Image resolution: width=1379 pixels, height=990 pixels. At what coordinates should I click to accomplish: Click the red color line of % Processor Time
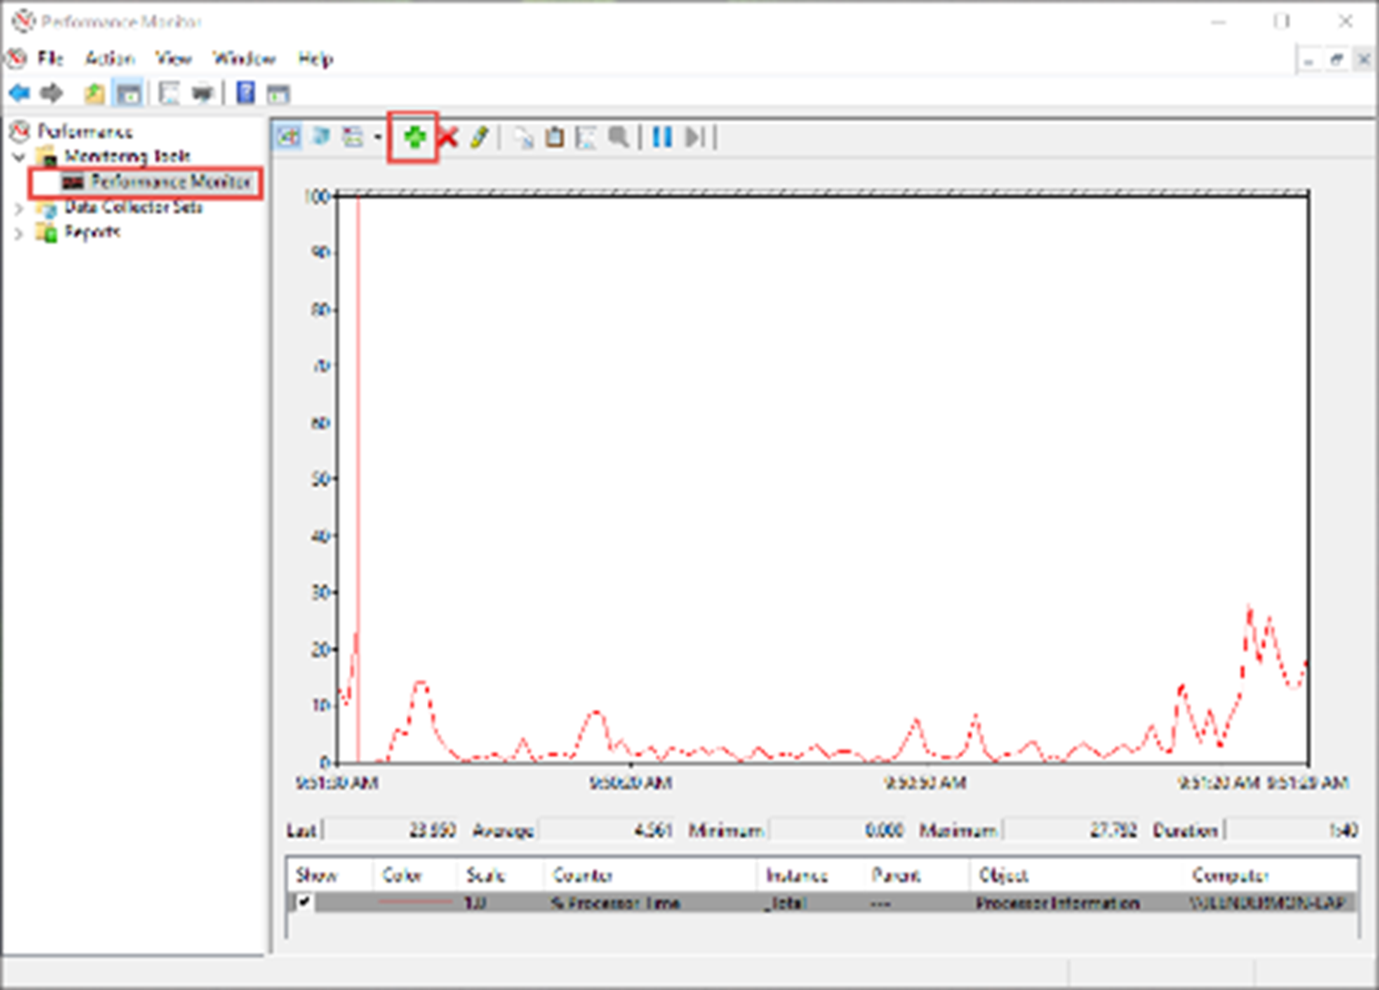pyautogui.click(x=414, y=902)
